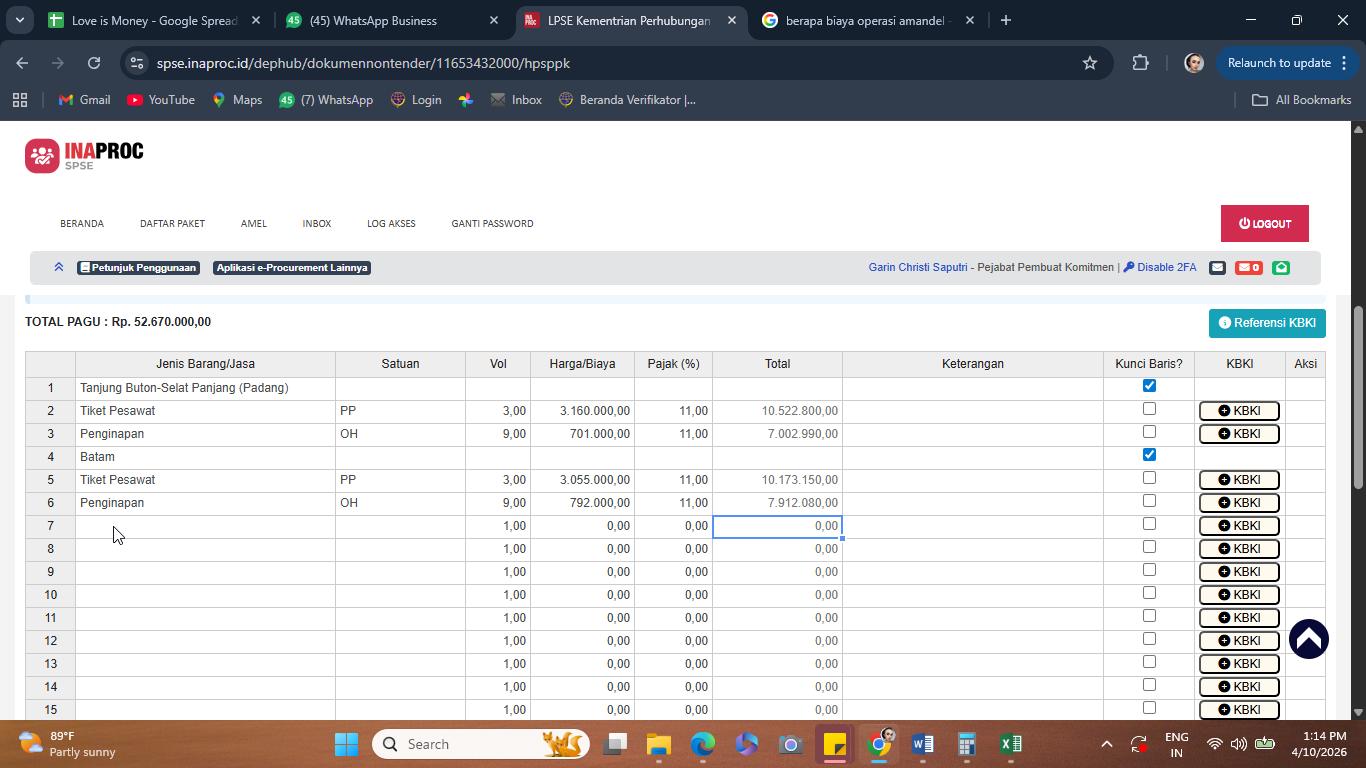The image size is (1366, 768).
Task: Go back to previous page
Action: coord(22,63)
